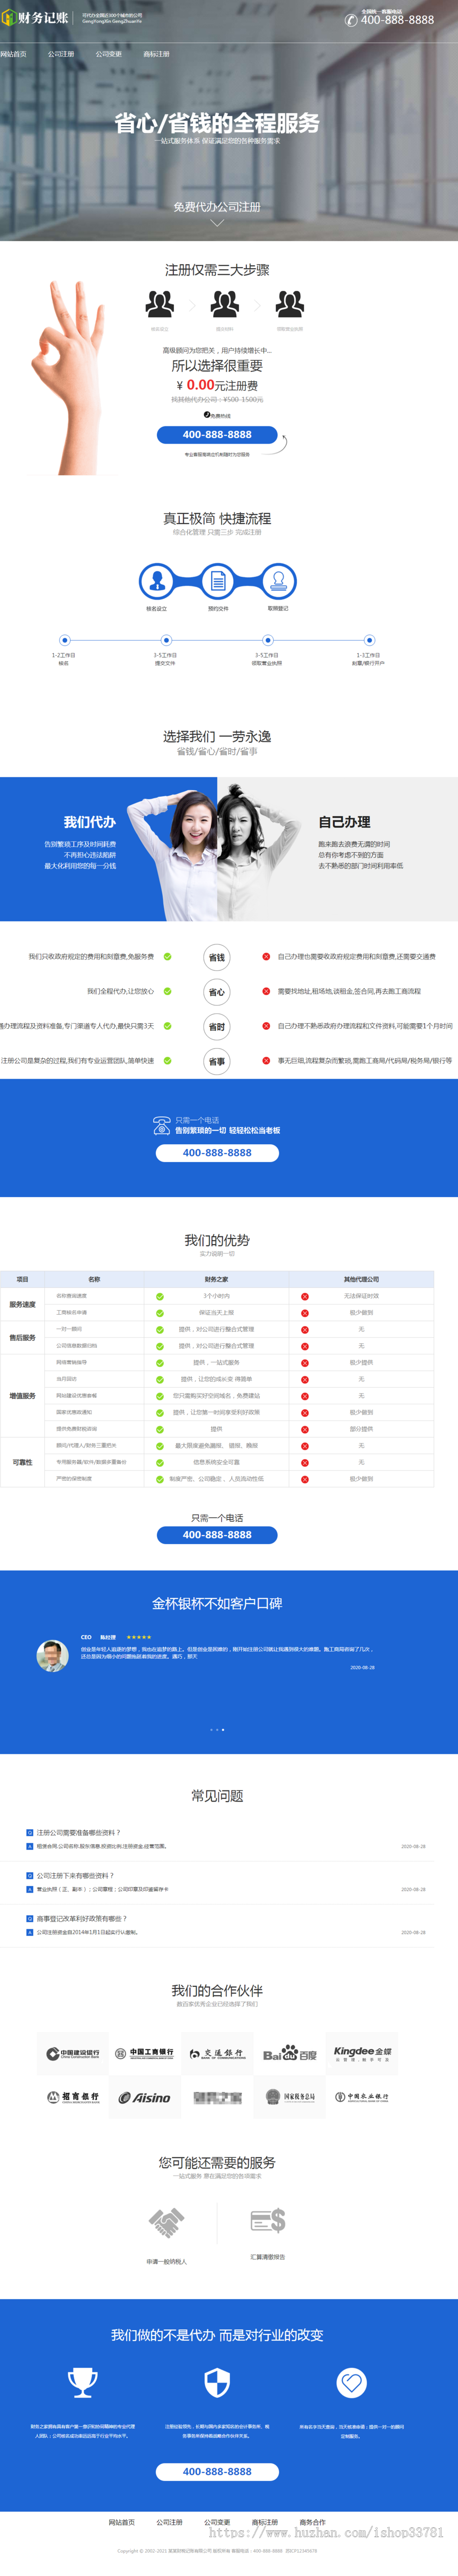Click the 400-888-8888 button under 0.00元注册费

point(217,435)
